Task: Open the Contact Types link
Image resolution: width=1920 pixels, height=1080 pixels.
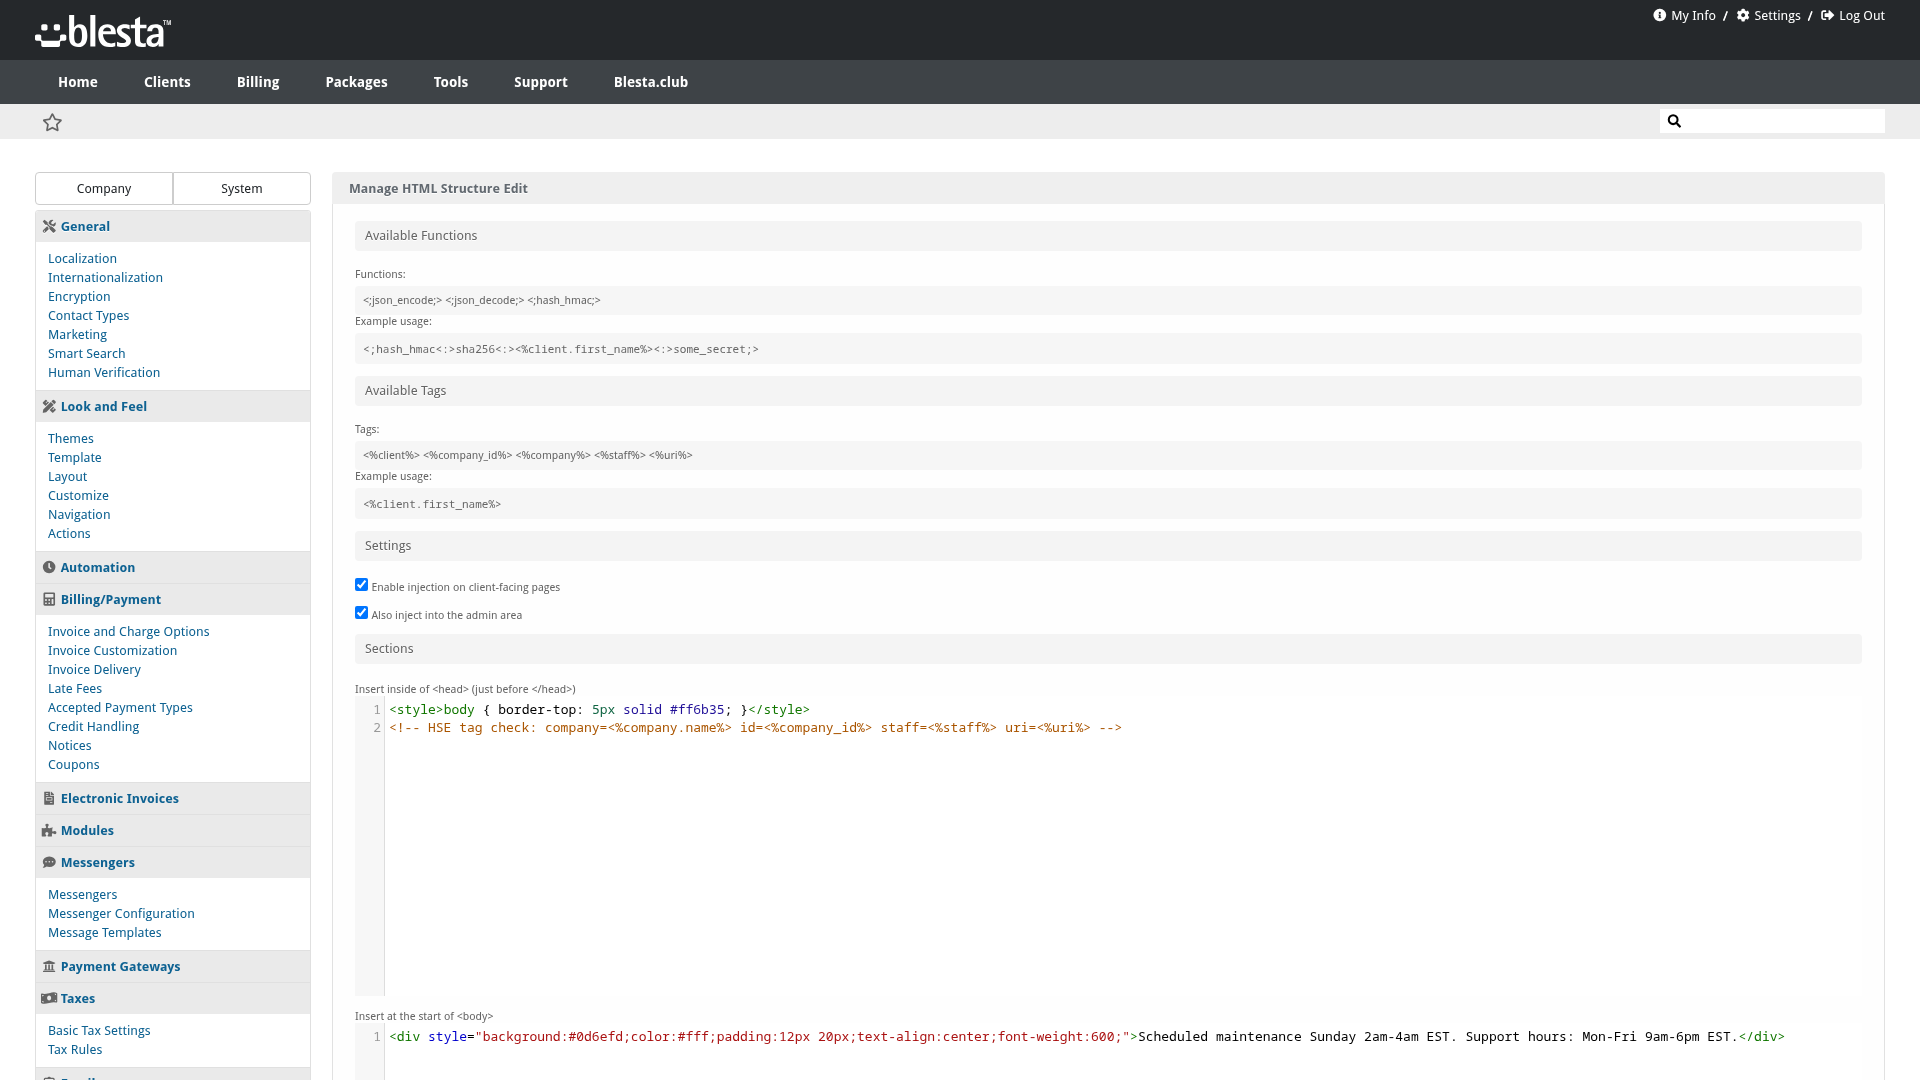Action: coord(88,315)
